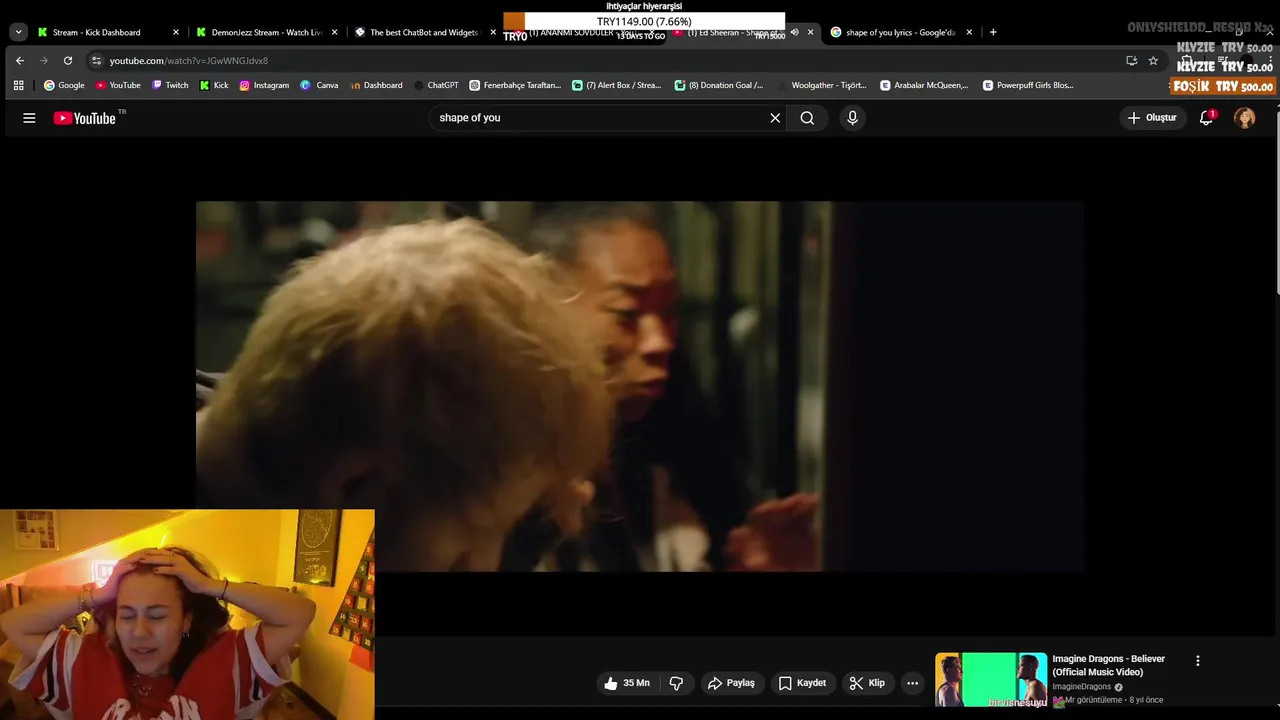
Task: Click the install/cast icon in address bar
Action: 1131,60
